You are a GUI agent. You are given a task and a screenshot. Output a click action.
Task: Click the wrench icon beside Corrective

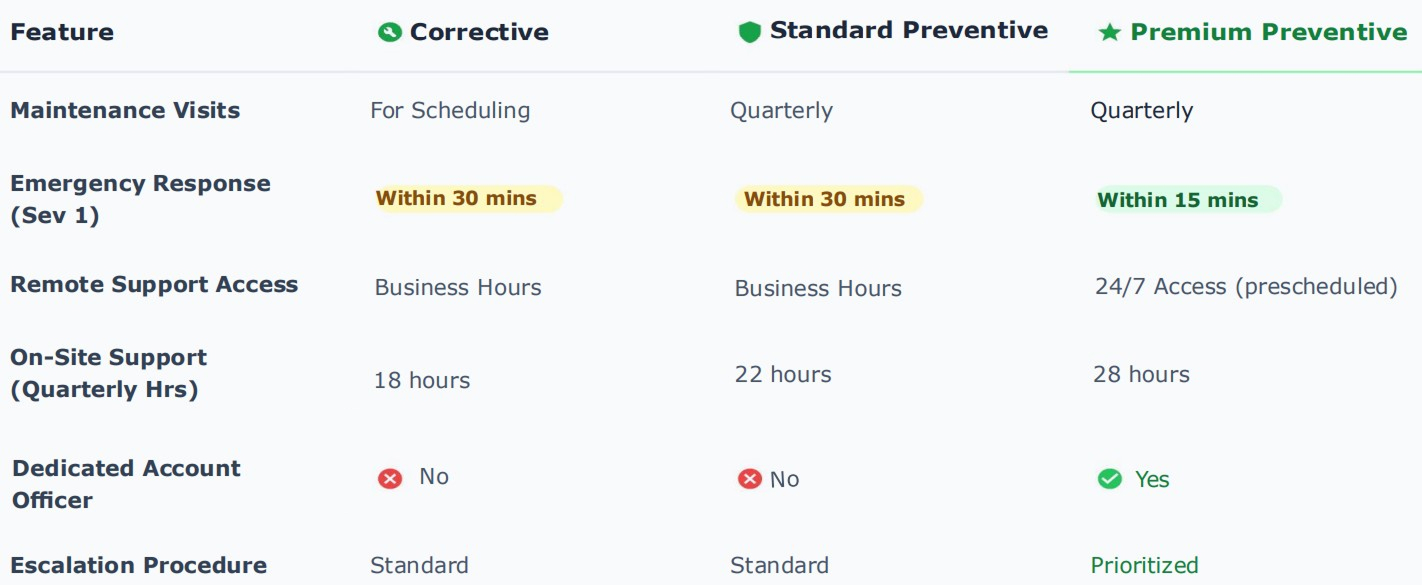(x=389, y=33)
